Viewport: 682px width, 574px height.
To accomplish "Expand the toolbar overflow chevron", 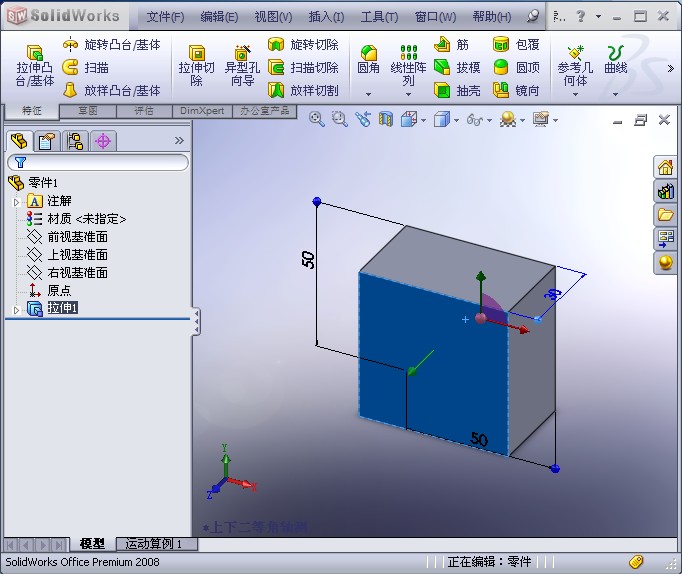I will click(670, 68).
